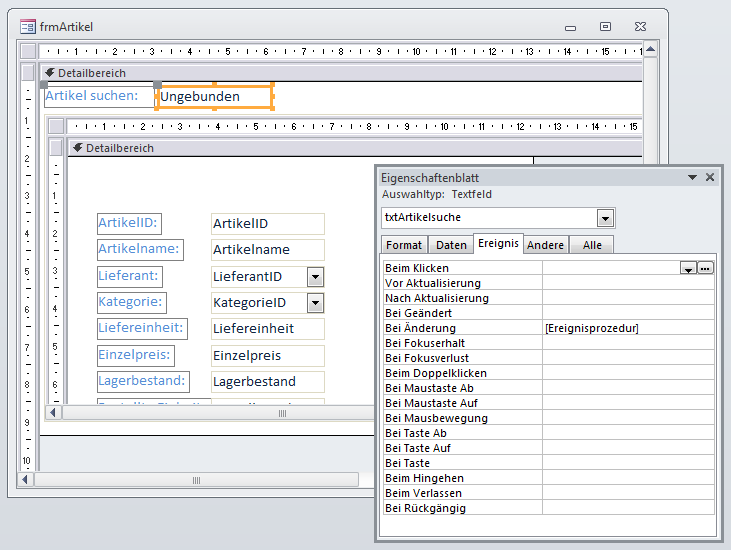Screen dimensions: 731x550
Task: Switch to the Format tab
Action: pyautogui.click(x=404, y=245)
